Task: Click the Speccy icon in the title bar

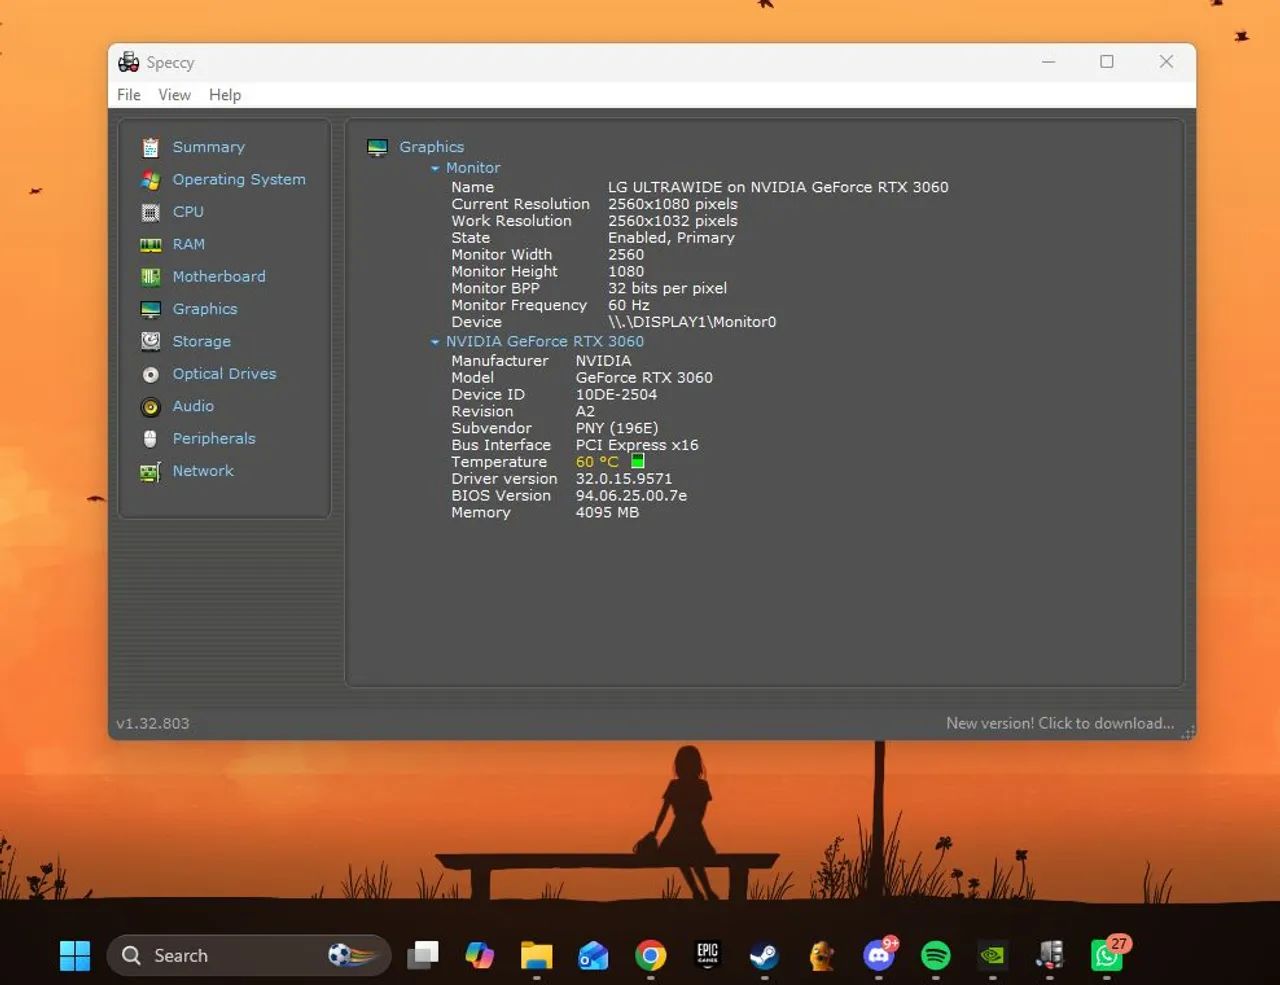Action: 128,62
